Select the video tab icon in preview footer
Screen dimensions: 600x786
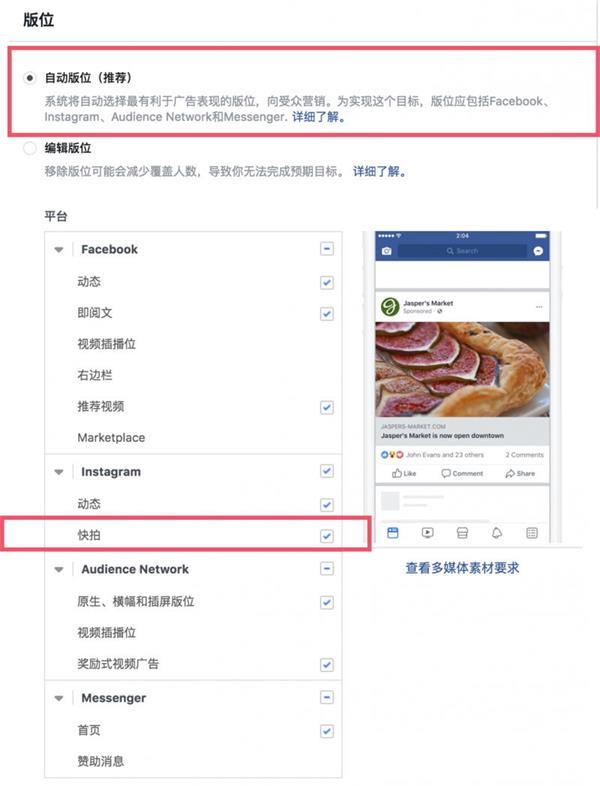[428, 533]
